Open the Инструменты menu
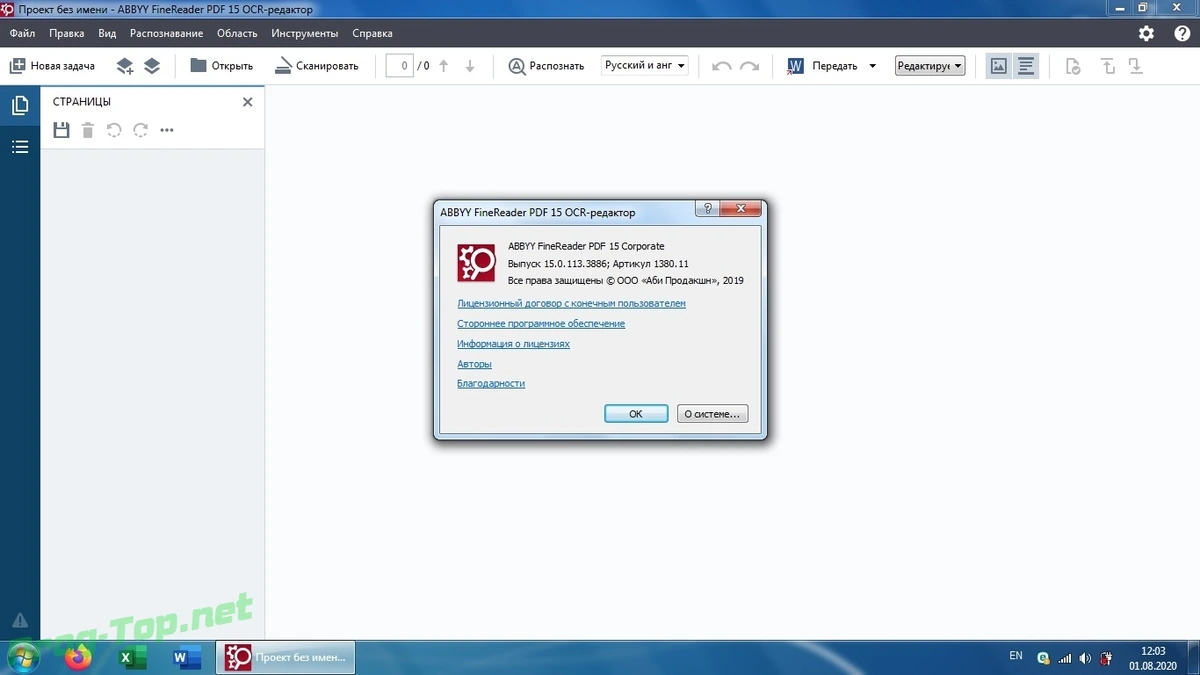Viewport: 1200px width, 675px height. pyautogui.click(x=305, y=33)
